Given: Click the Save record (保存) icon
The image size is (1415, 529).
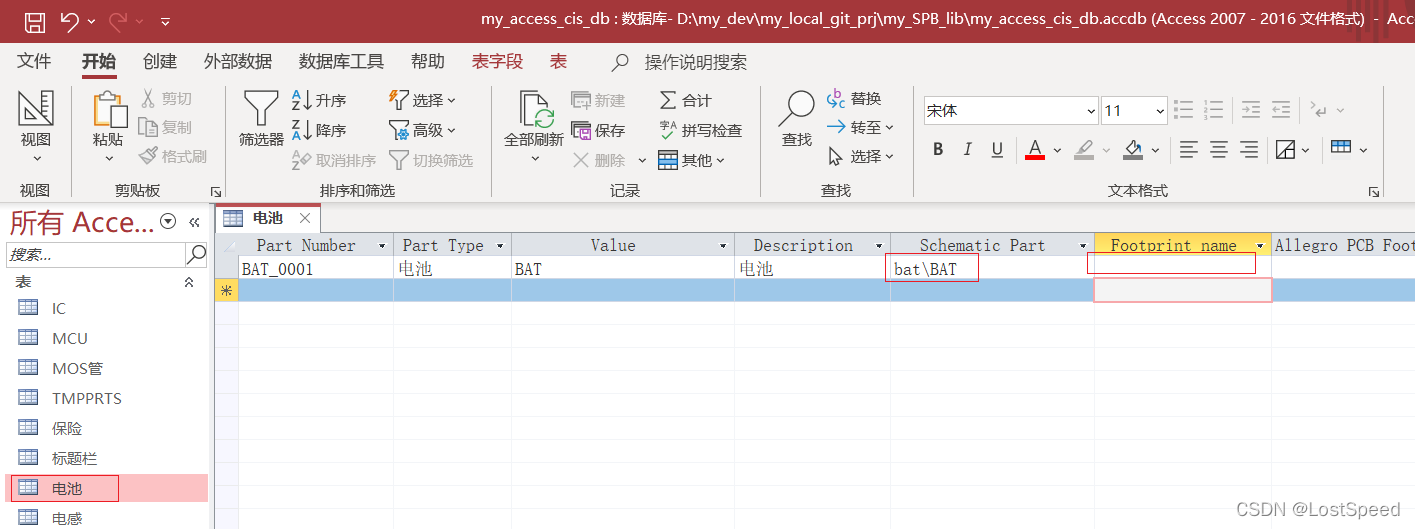Looking at the screenshot, I should [582, 130].
